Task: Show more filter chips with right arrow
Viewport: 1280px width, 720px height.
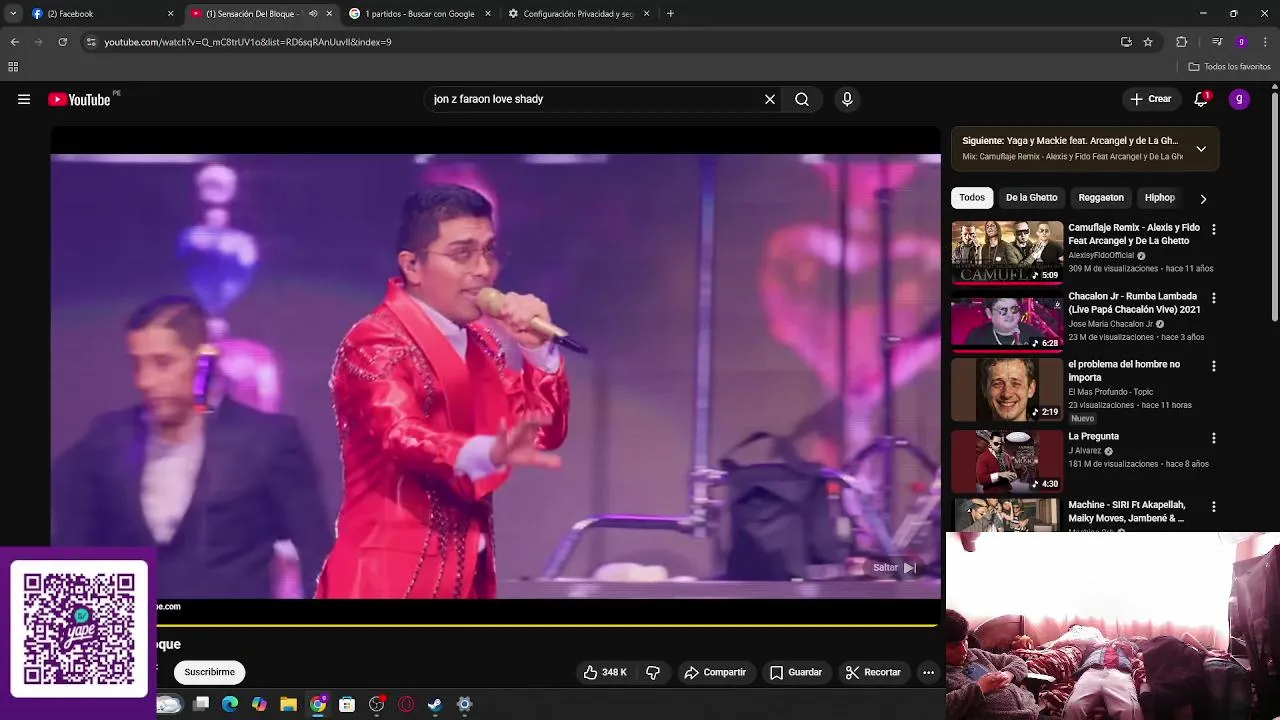Action: point(1203,198)
